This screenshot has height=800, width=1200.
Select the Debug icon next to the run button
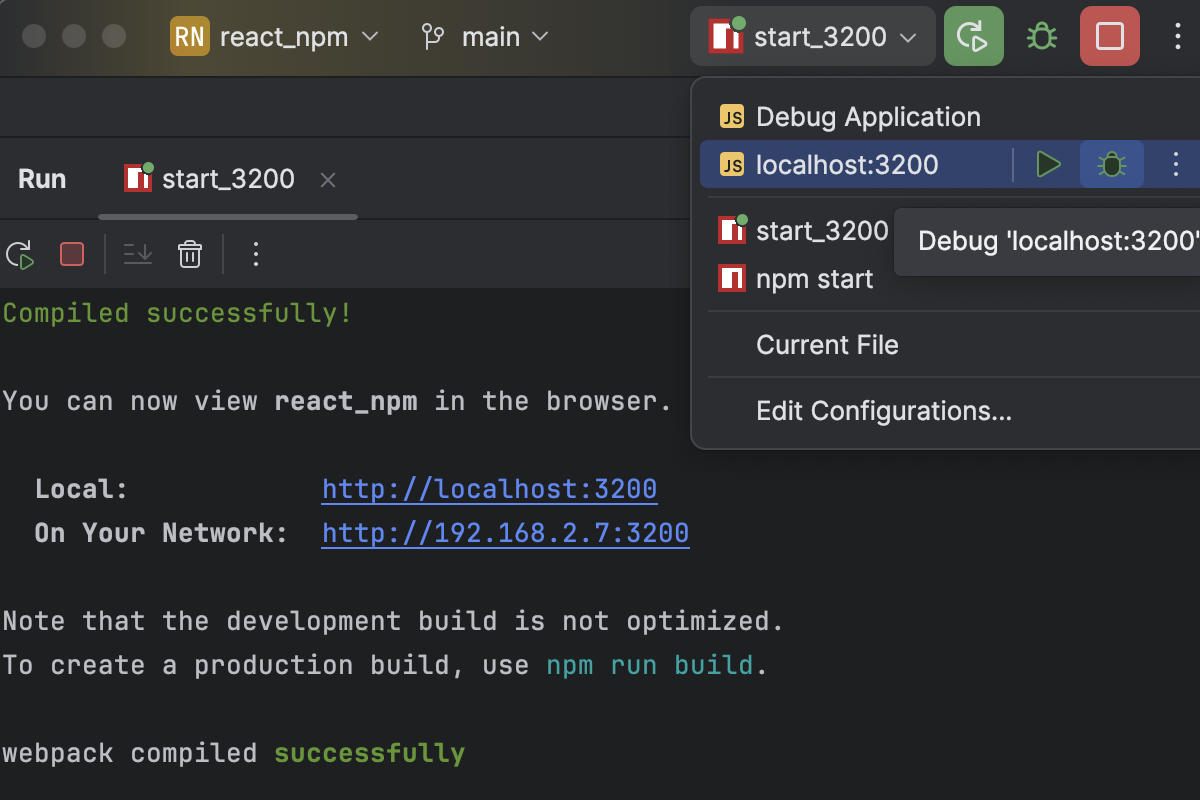1040,36
